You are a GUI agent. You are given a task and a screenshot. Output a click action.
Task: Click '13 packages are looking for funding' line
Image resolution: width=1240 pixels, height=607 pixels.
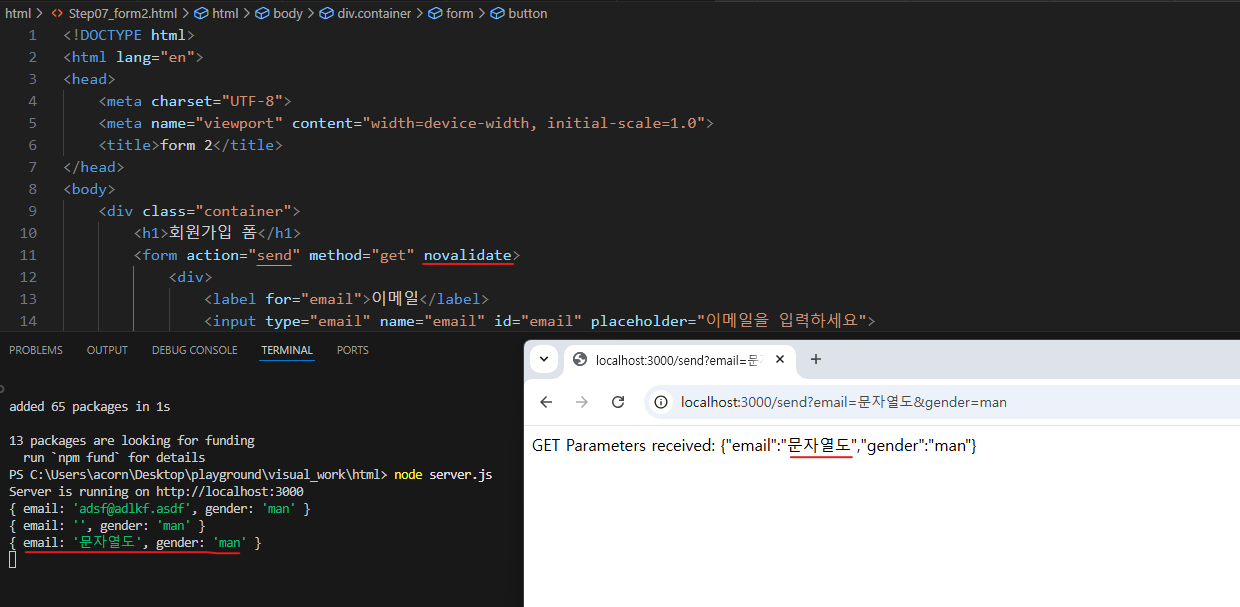point(132,440)
